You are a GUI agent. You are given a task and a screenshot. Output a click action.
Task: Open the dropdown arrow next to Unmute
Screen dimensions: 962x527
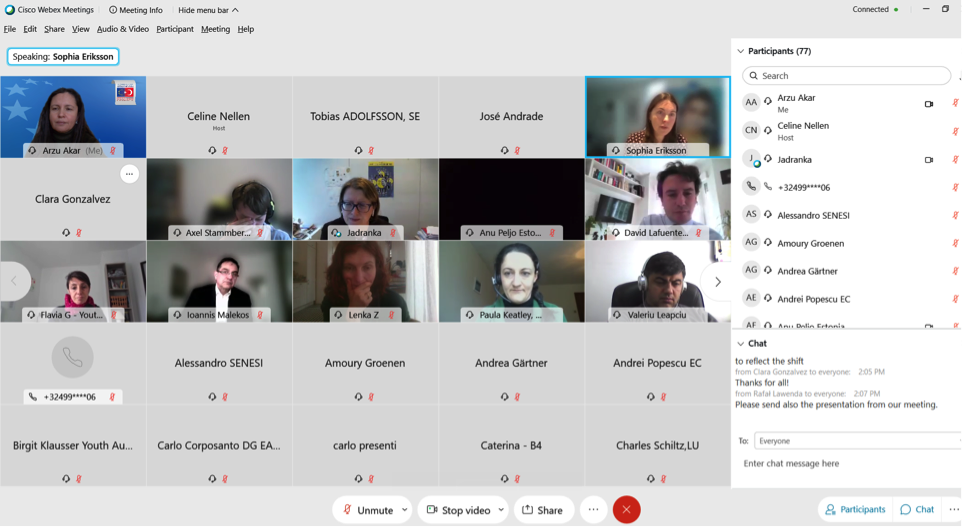coord(404,510)
